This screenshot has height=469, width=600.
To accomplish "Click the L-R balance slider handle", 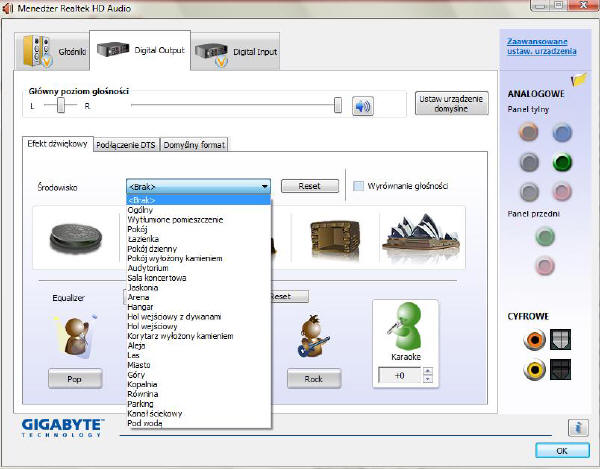I will click(60, 105).
